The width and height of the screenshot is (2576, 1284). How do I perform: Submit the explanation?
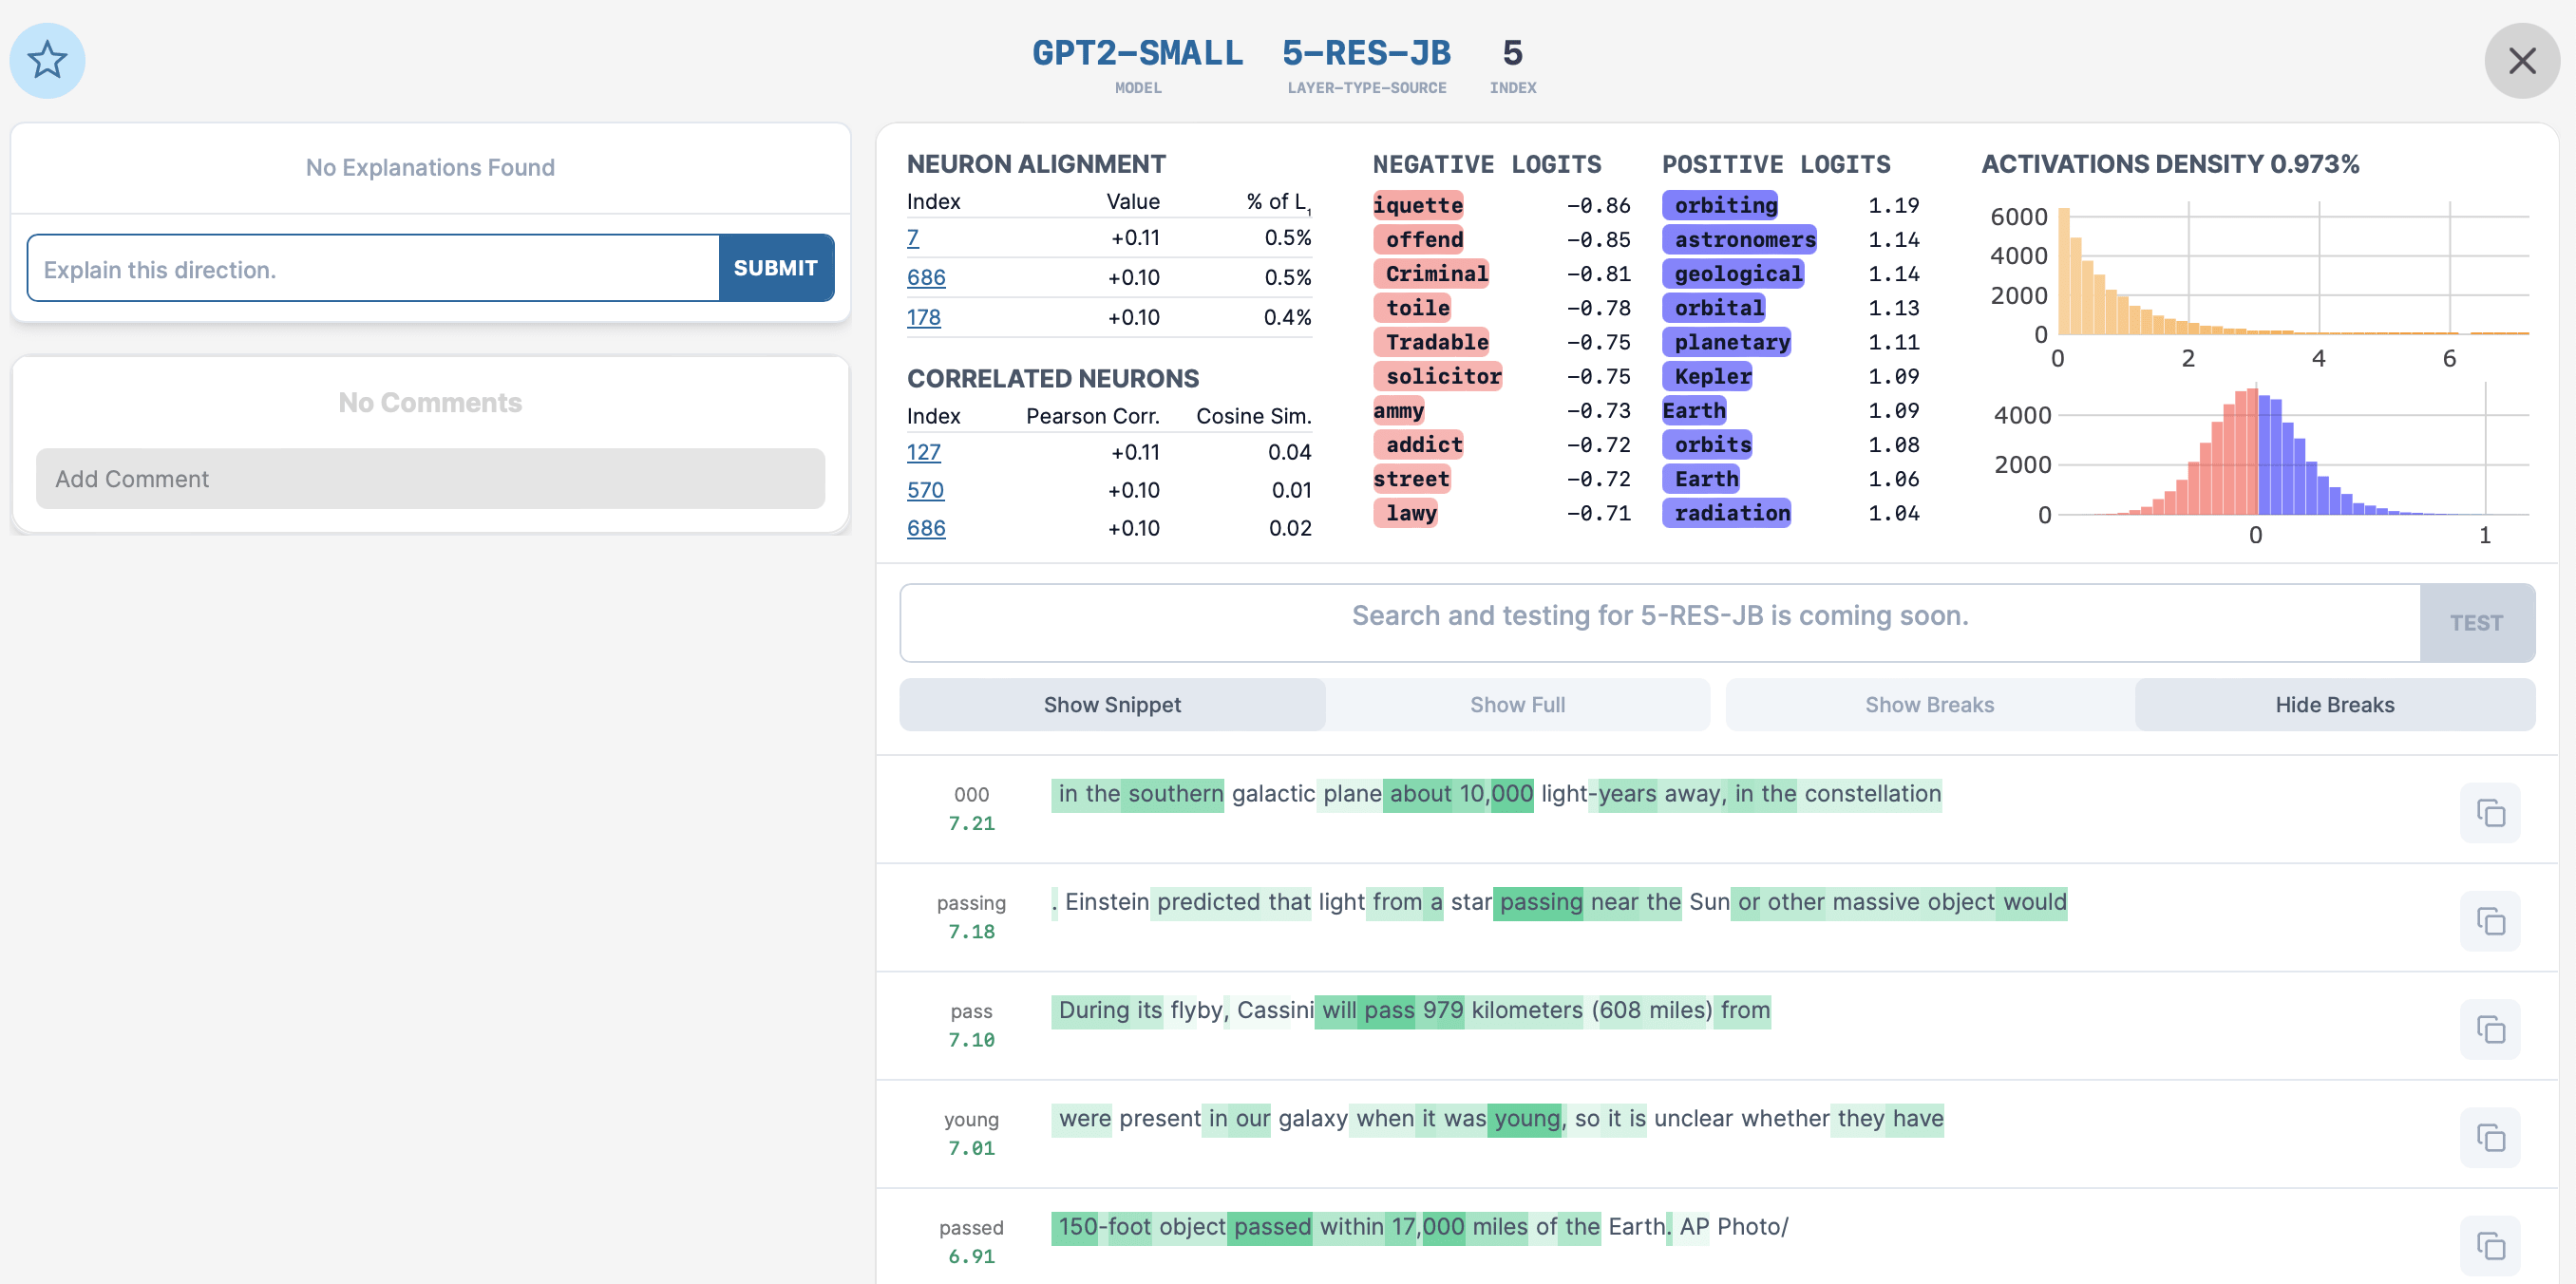(x=775, y=268)
